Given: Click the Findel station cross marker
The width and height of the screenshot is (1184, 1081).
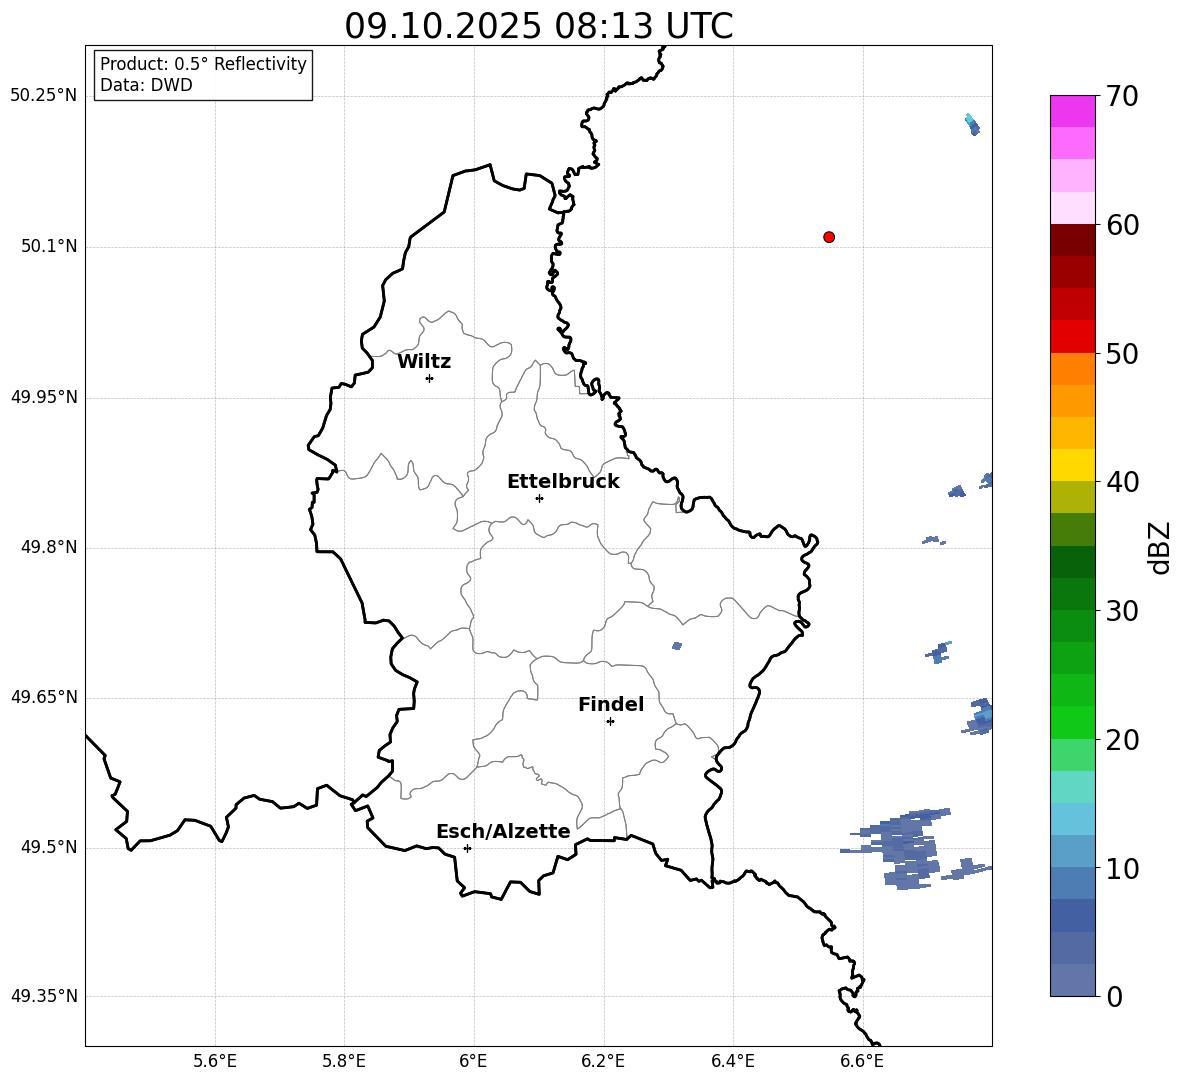Looking at the screenshot, I should (610, 722).
